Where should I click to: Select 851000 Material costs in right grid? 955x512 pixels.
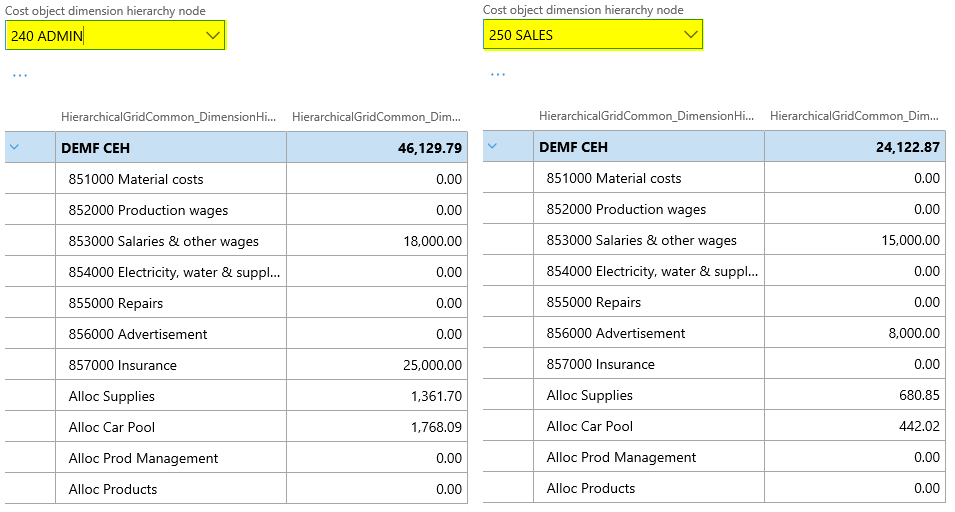(614, 178)
